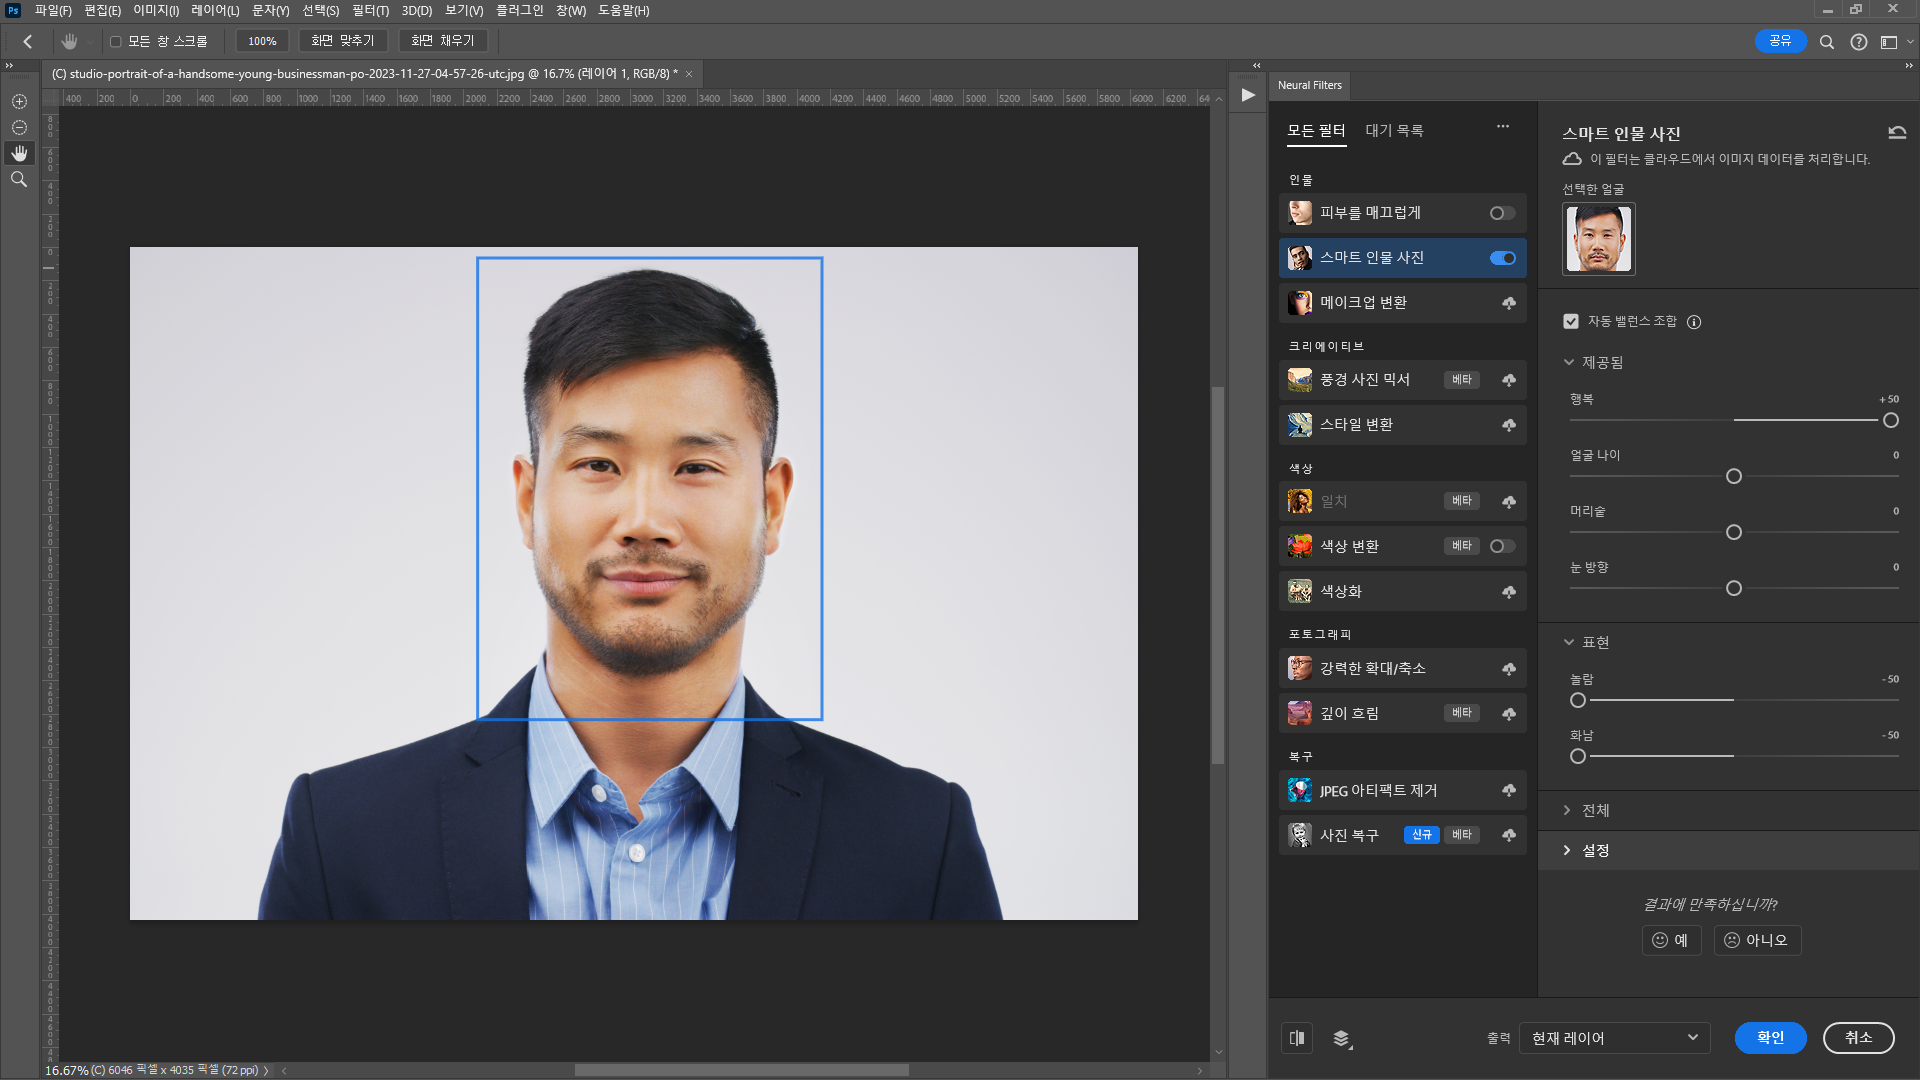1920x1080 pixels.
Task: Open the 출력 현재 레이어 dropdown
Action: click(x=1614, y=1038)
